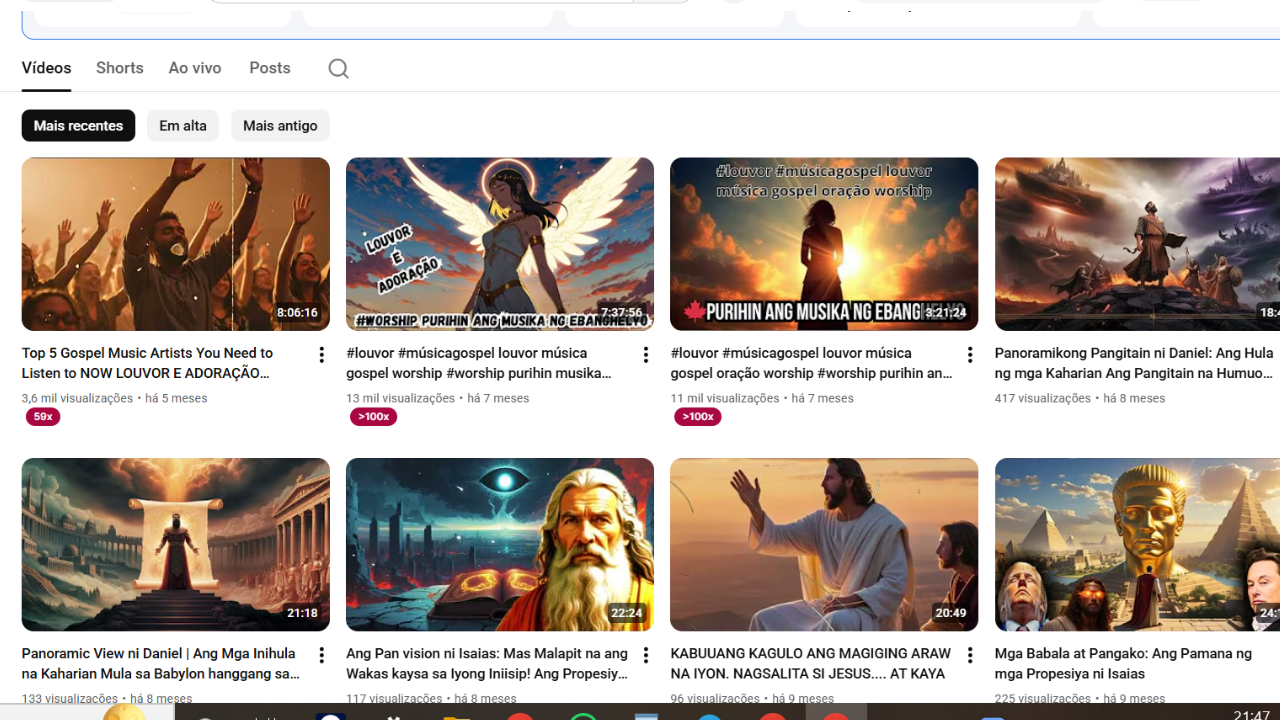Enable the Em alta sort filter
Viewport: 1280px width, 720px height.
(x=182, y=126)
